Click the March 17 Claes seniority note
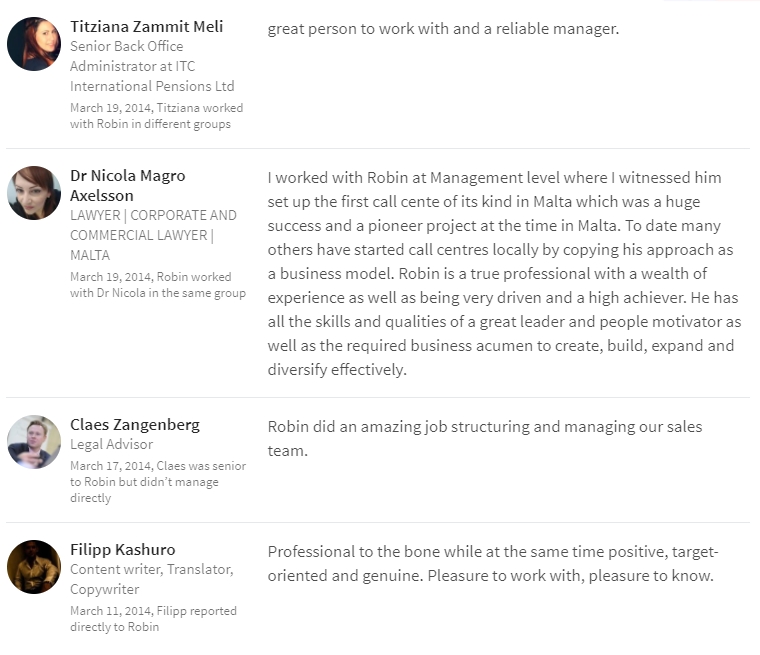 [x=158, y=482]
